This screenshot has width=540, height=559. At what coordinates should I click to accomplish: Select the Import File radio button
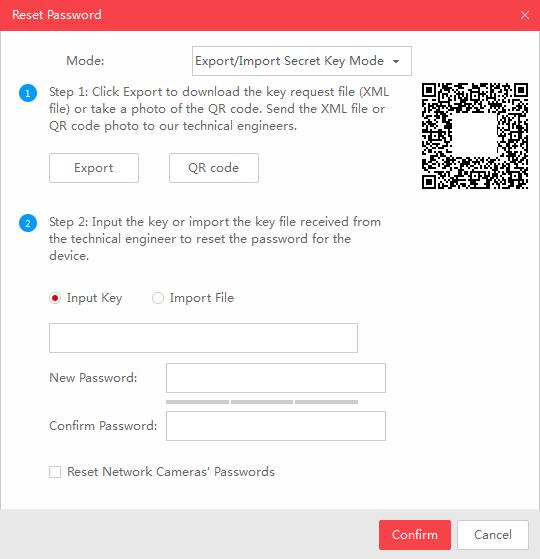coord(158,298)
